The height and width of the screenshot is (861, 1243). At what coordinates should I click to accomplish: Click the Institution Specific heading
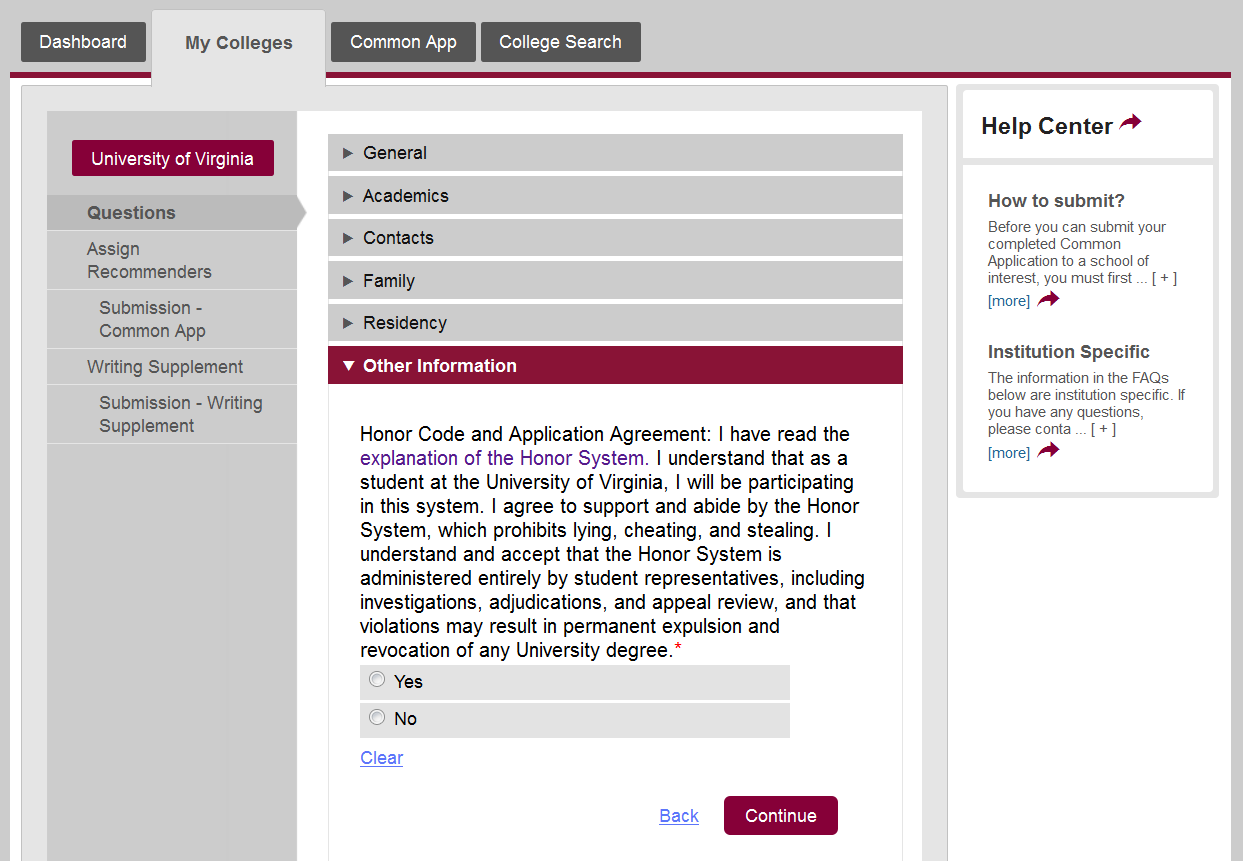point(1069,352)
